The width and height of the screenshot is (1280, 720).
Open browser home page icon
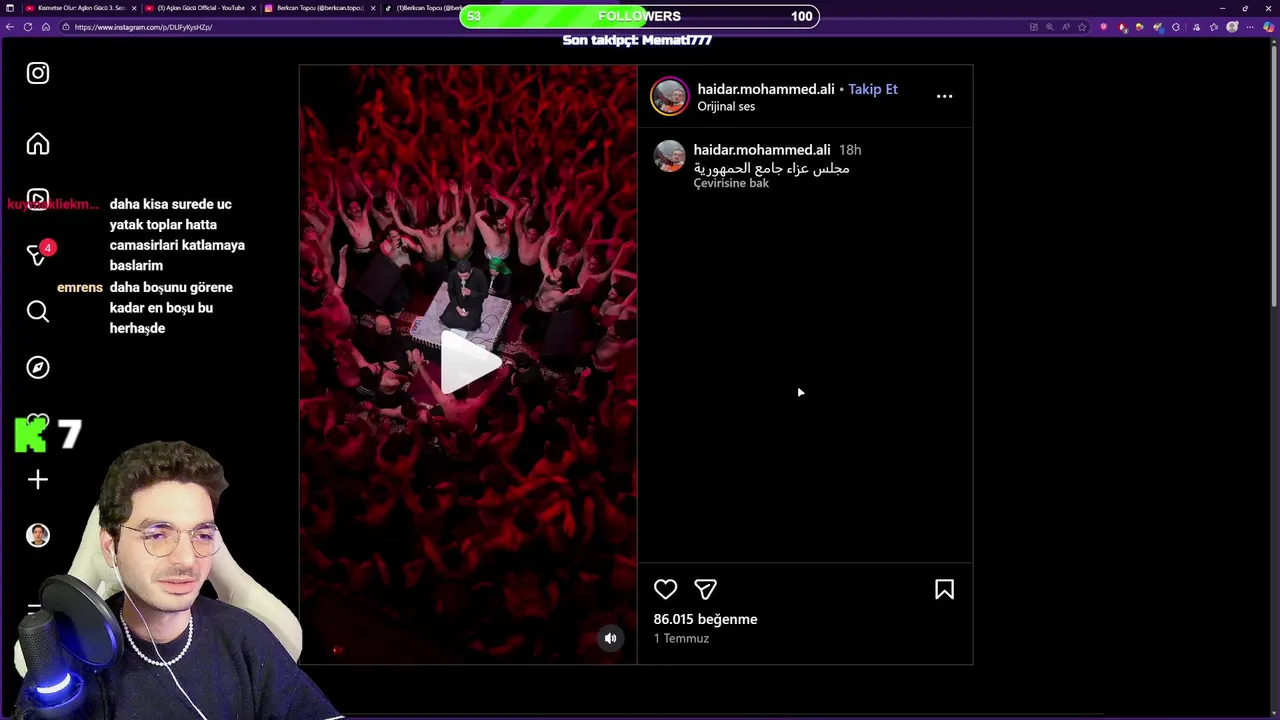(x=46, y=27)
